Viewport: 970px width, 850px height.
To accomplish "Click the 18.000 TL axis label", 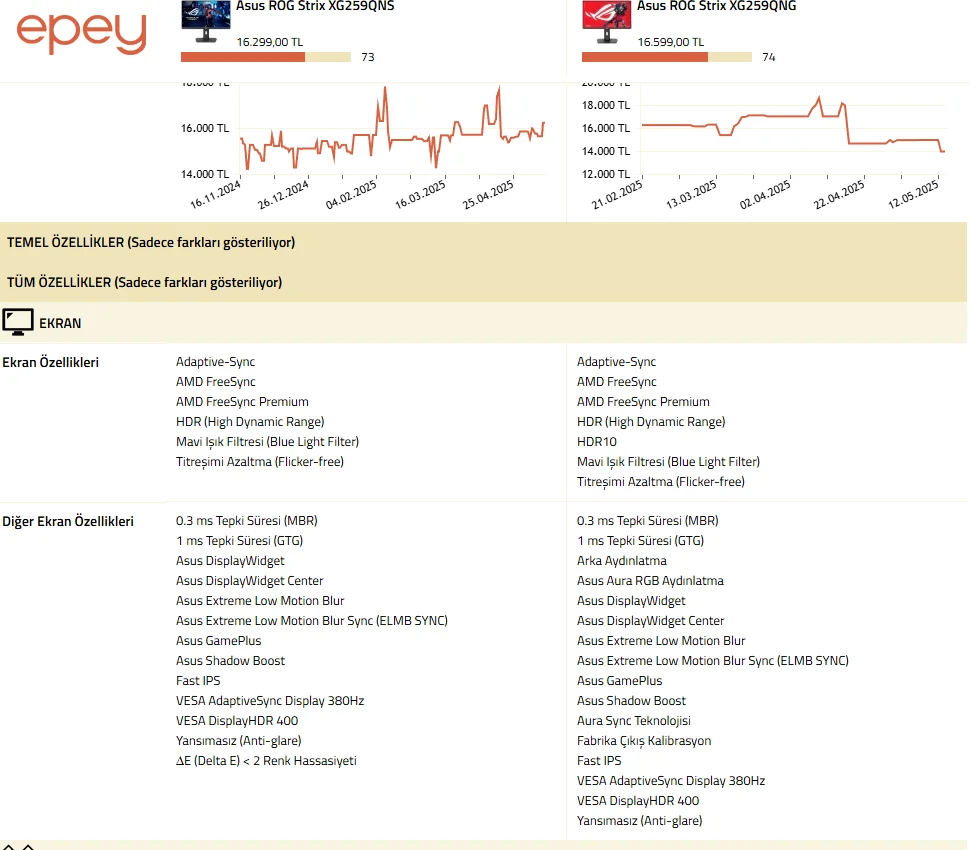I will [x=606, y=105].
